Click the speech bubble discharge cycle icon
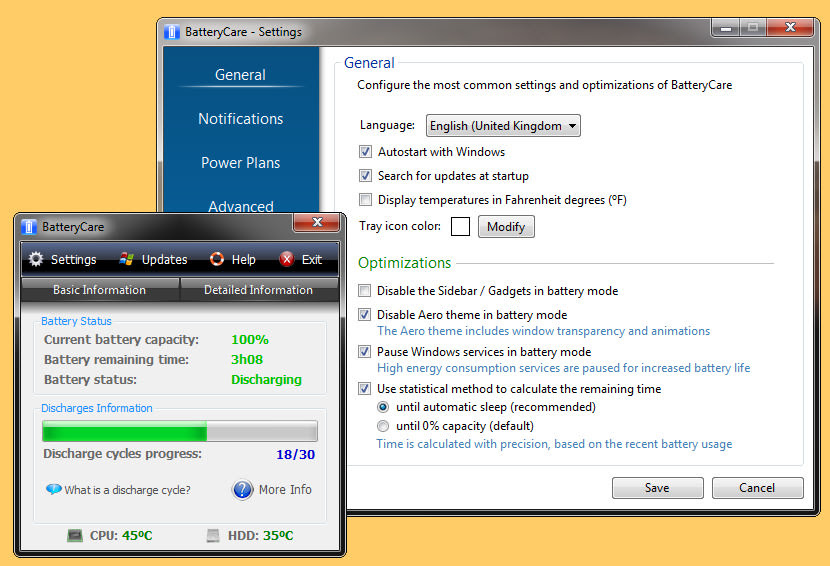 click(53, 489)
